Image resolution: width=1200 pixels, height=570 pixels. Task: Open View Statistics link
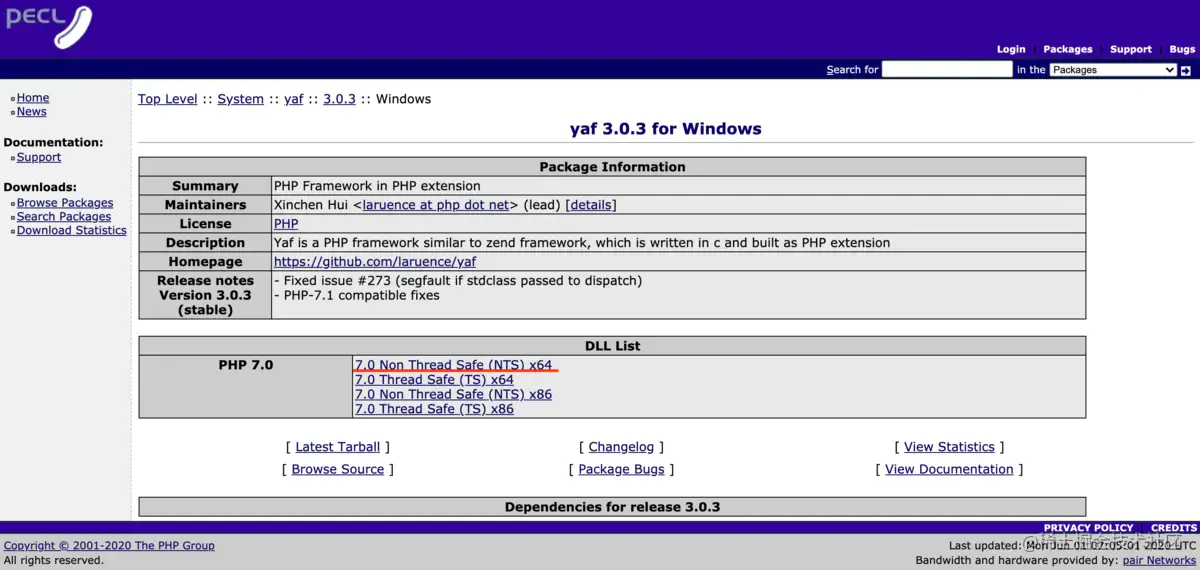[x=949, y=447]
